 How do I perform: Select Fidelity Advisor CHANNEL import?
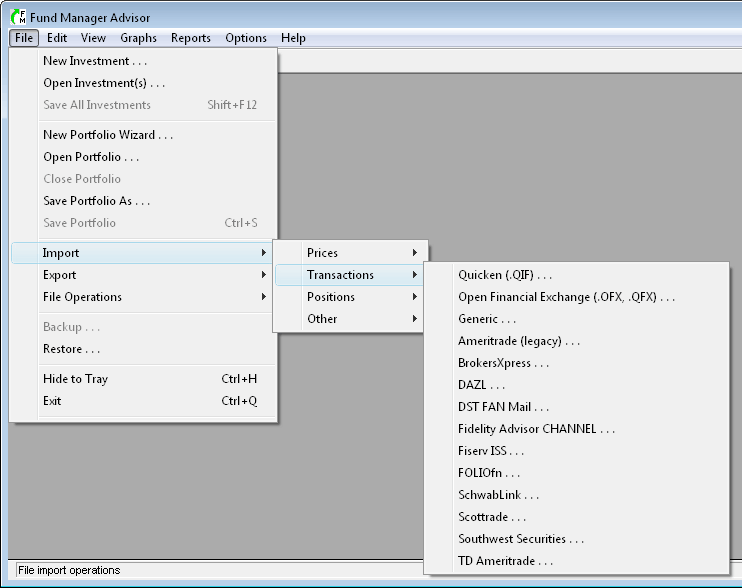click(x=576, y=429)
